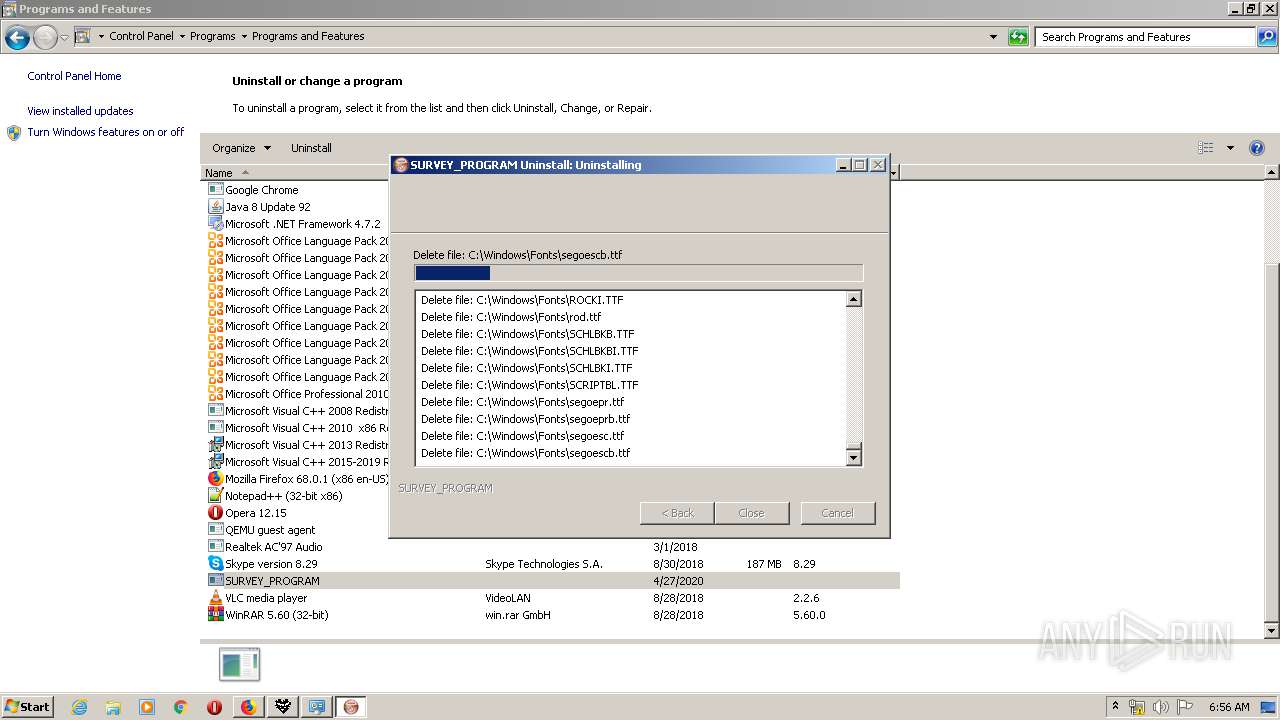Click the Opera 12.15 program icon
Image resolution: width=1280 pixels, height=720 pixels.
[x=215, y=513]
